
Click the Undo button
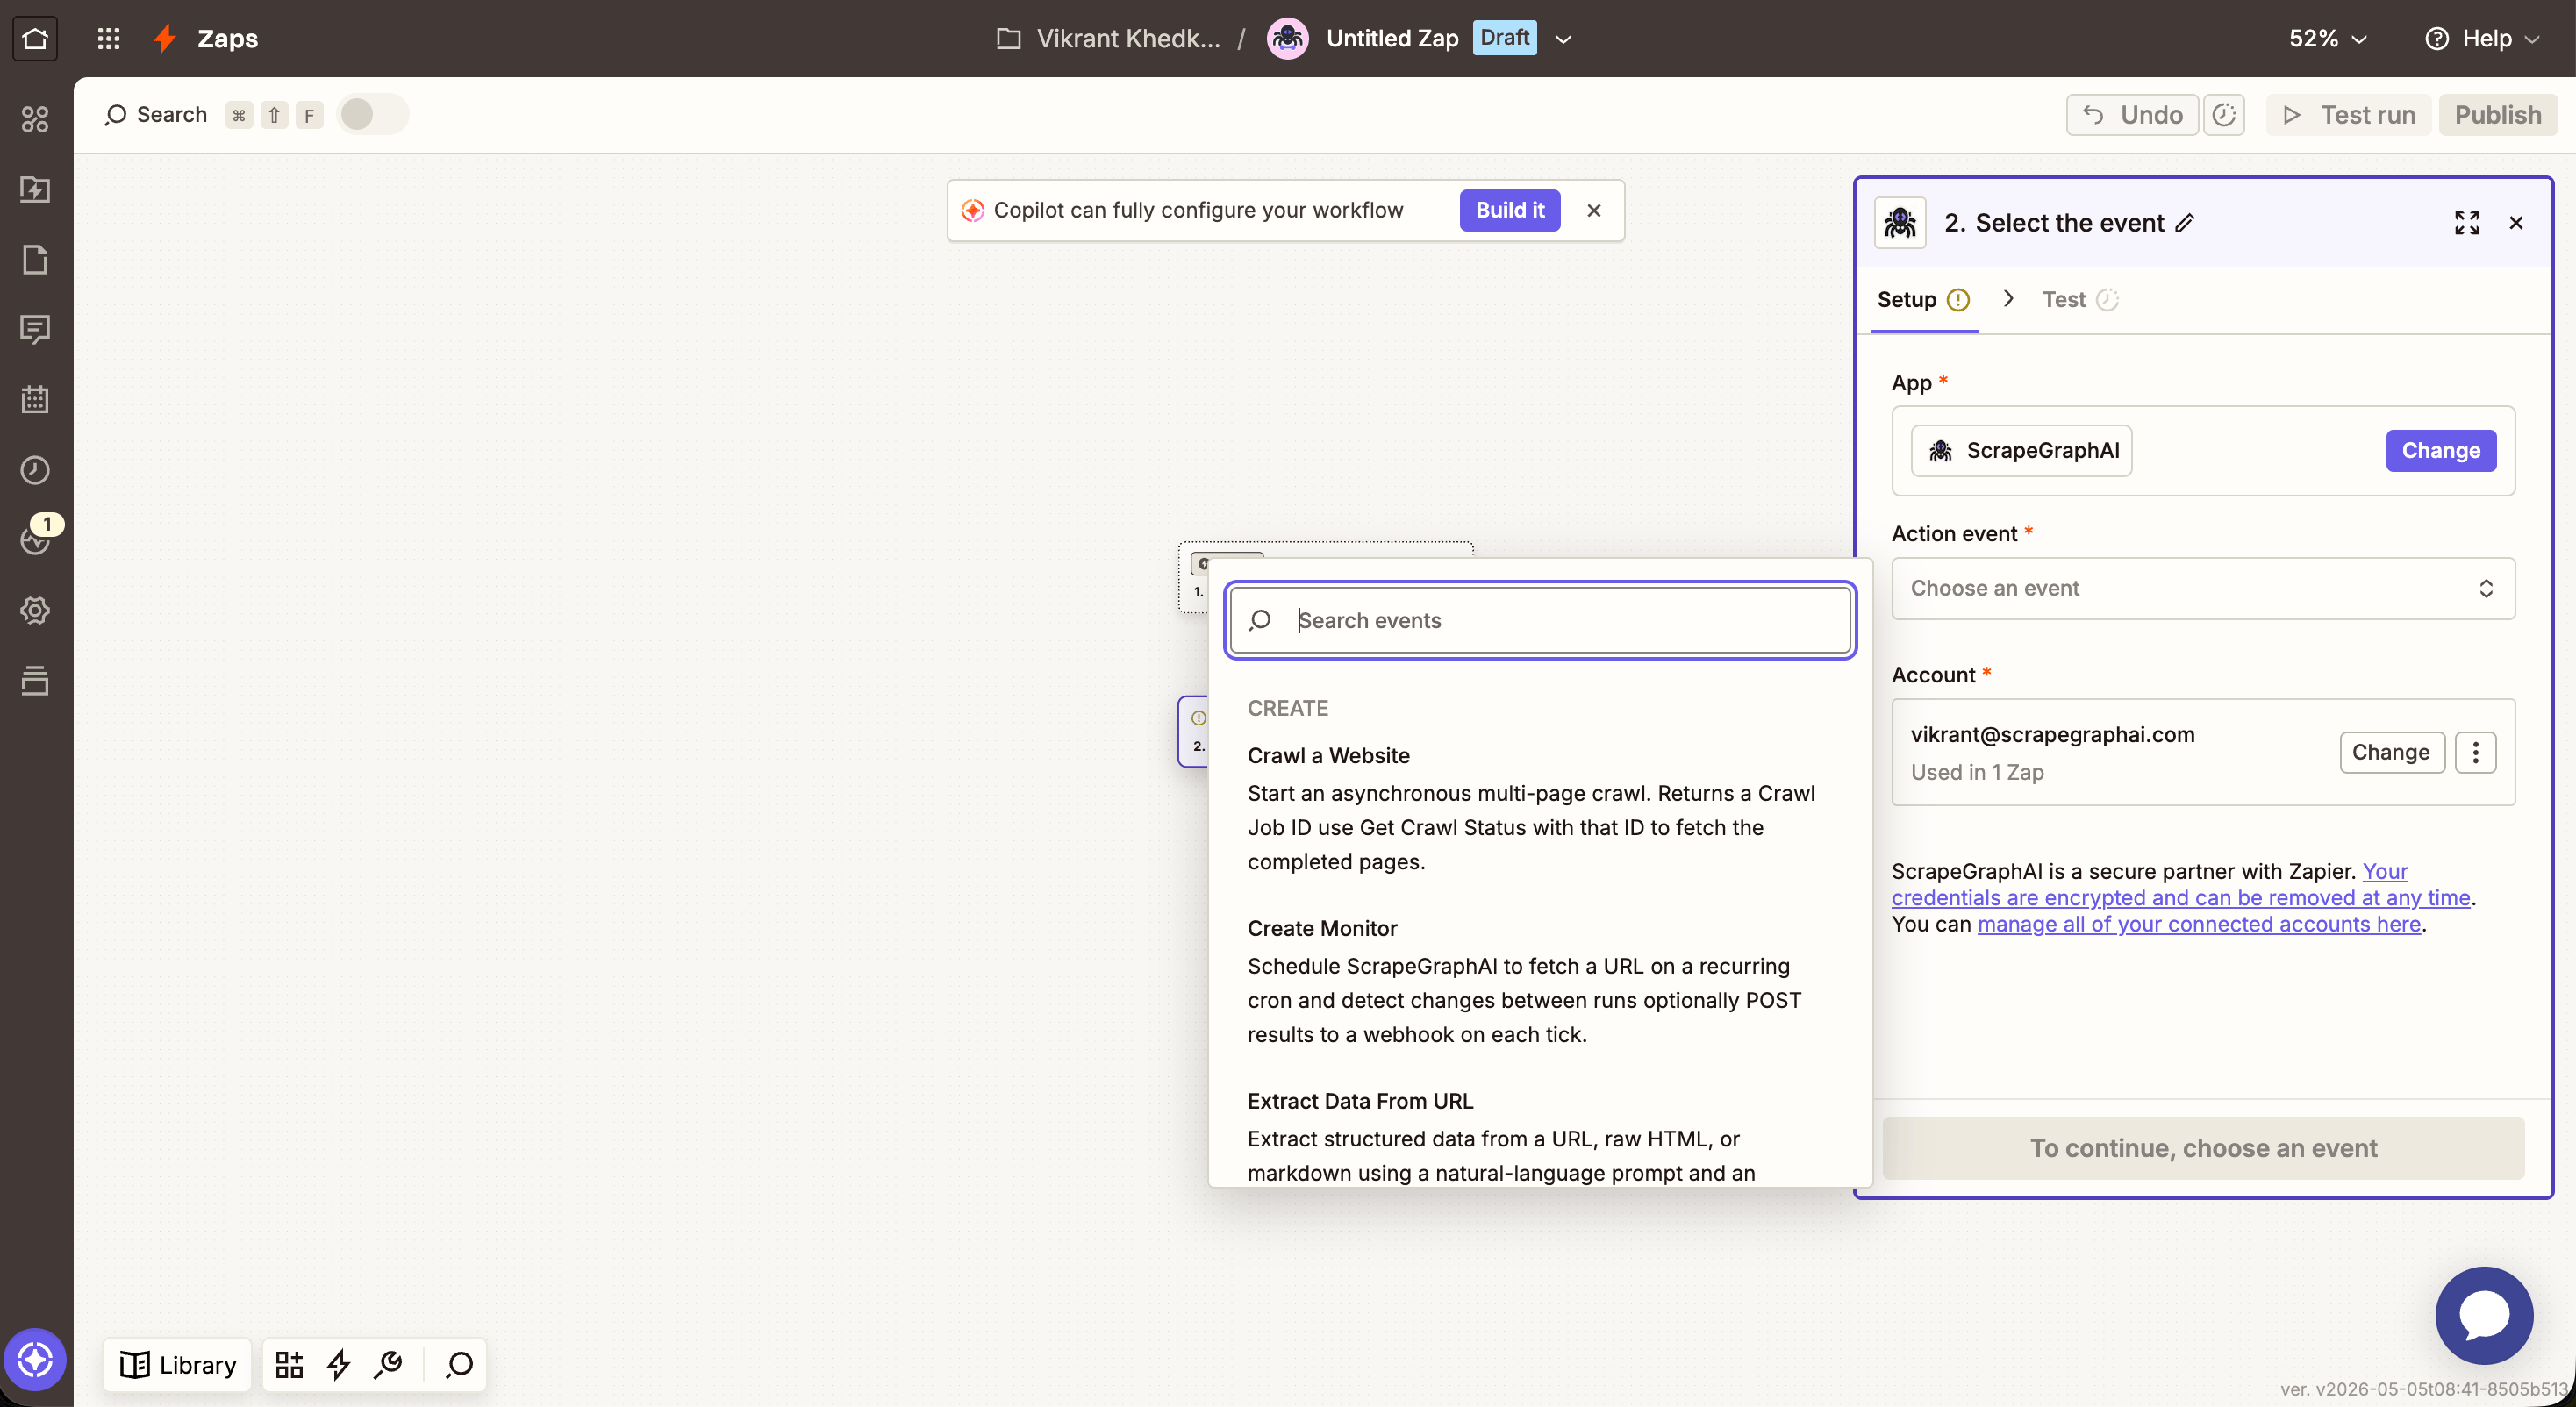click(2132, 115)
